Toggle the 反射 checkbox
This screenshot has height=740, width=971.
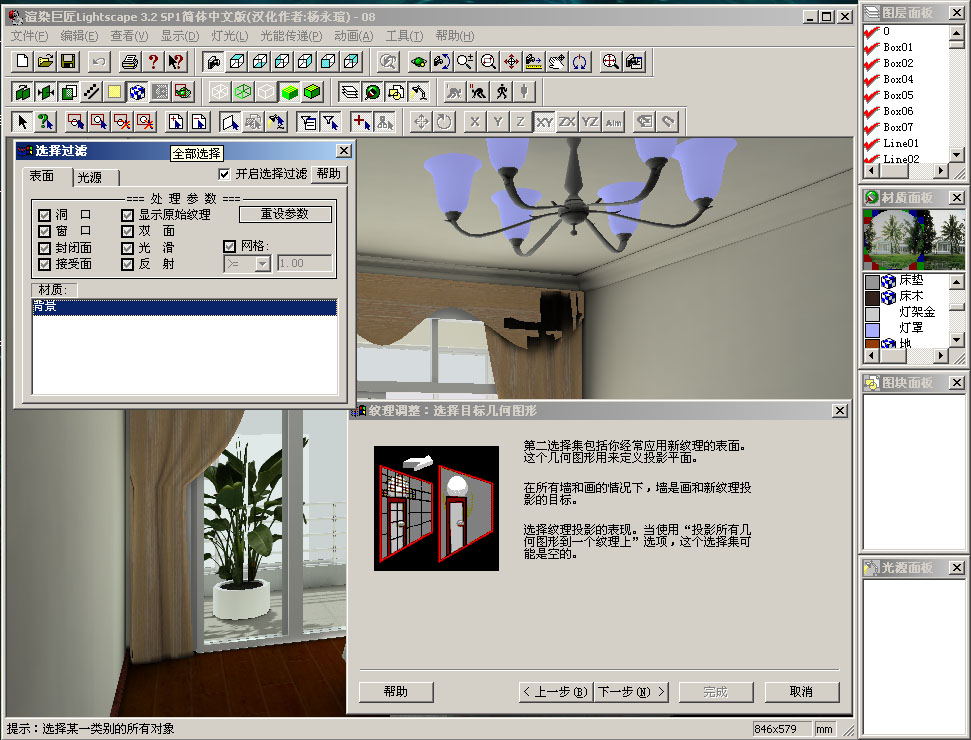128,264
